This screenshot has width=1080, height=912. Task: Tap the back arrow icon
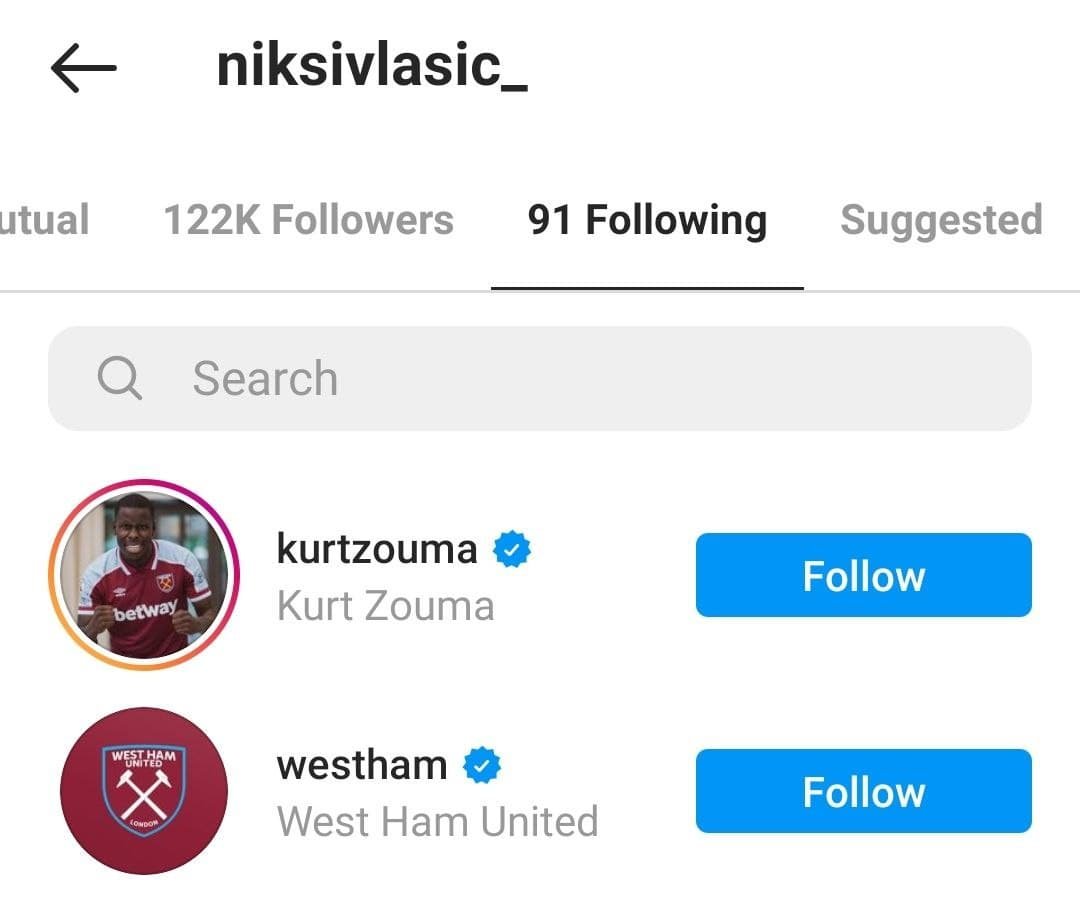[83, 68]
